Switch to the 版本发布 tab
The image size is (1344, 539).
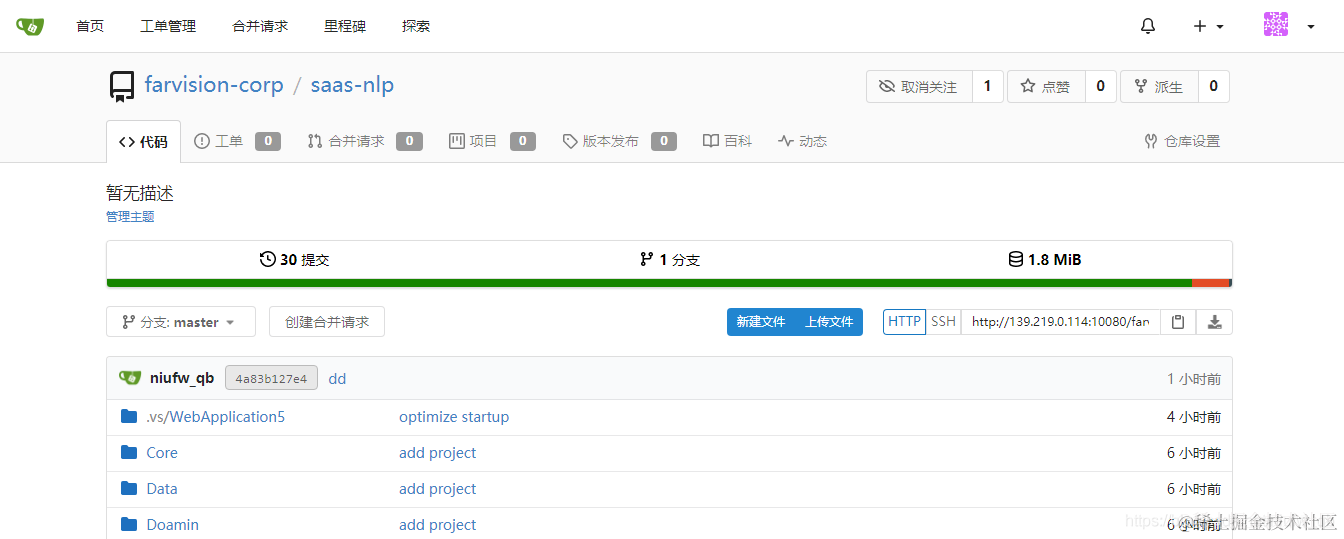point(619,141)
